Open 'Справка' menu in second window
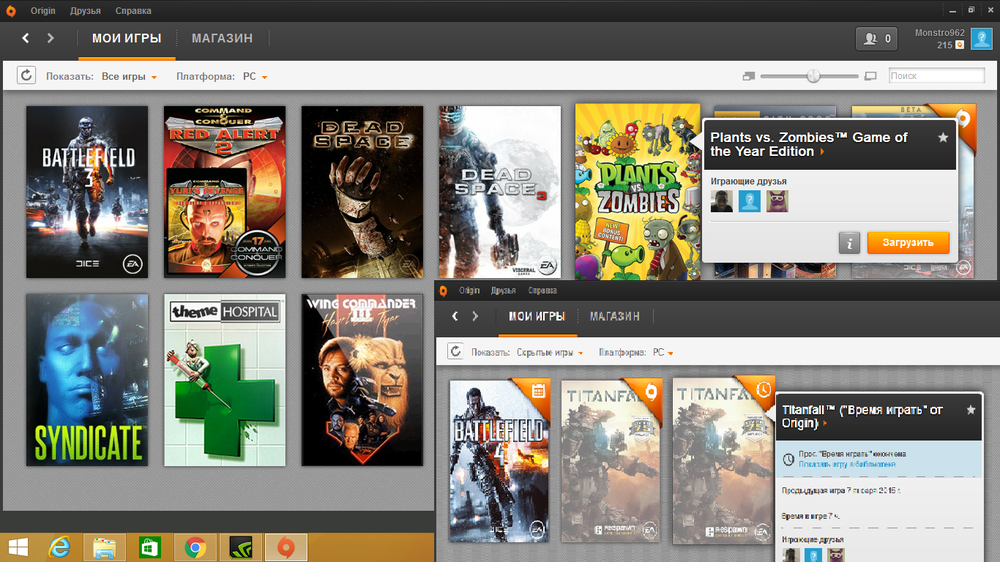The image size is (1000, 562). pyautogui.click(x=542, y=291)
